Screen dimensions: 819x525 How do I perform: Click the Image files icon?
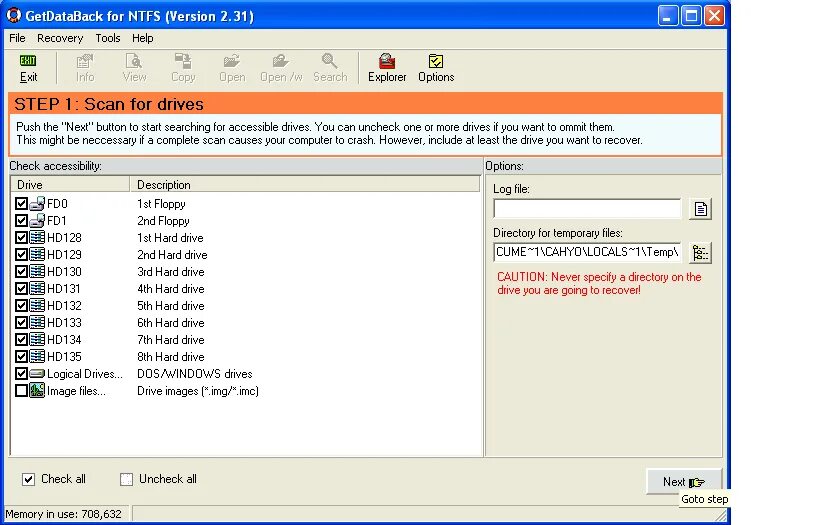point(37,390)
